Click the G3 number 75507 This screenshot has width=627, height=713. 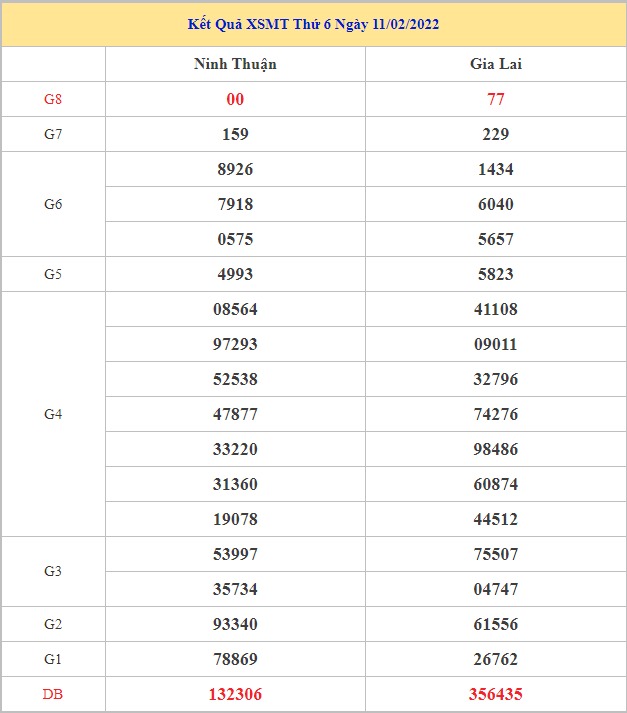tap(496, 554)
